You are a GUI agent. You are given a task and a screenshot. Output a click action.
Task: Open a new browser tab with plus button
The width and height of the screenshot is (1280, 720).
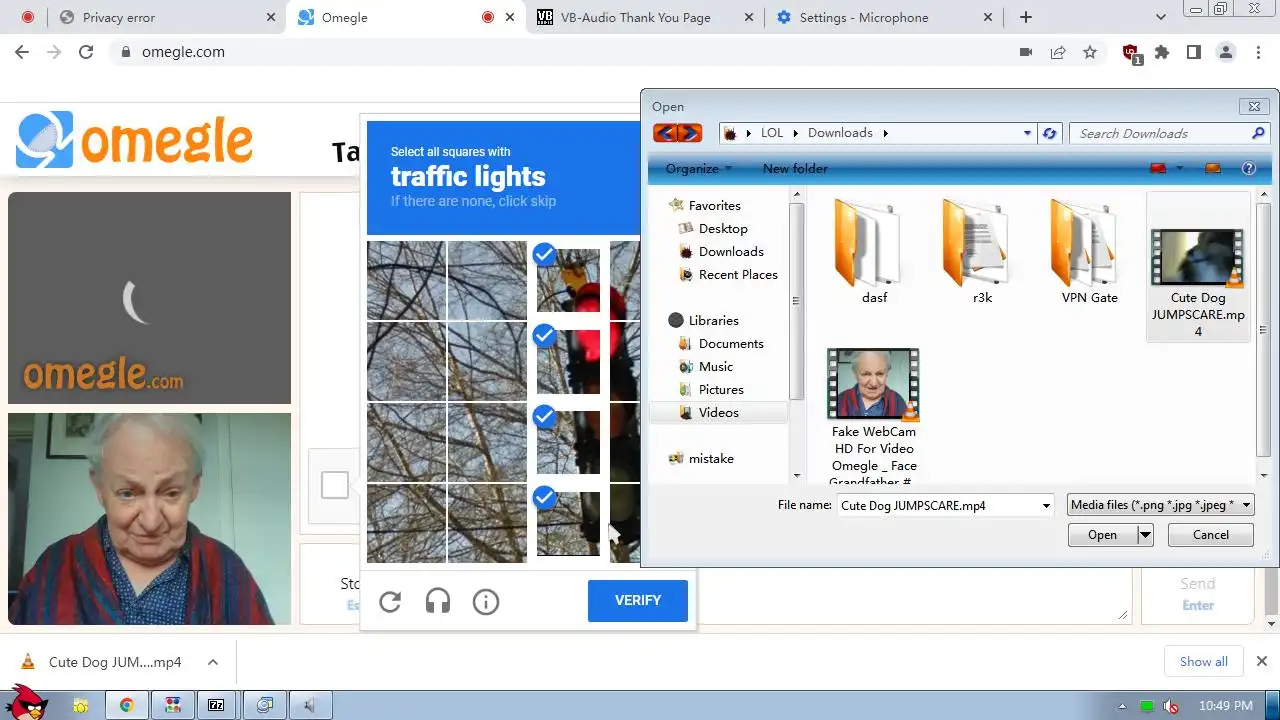1026,17
